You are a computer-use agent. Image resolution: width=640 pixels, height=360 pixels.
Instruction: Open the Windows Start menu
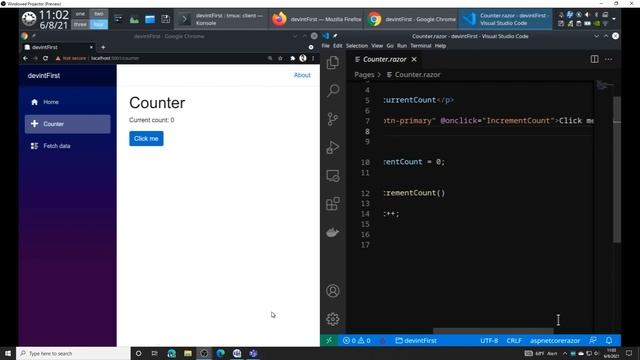click(x=8, y=353)
